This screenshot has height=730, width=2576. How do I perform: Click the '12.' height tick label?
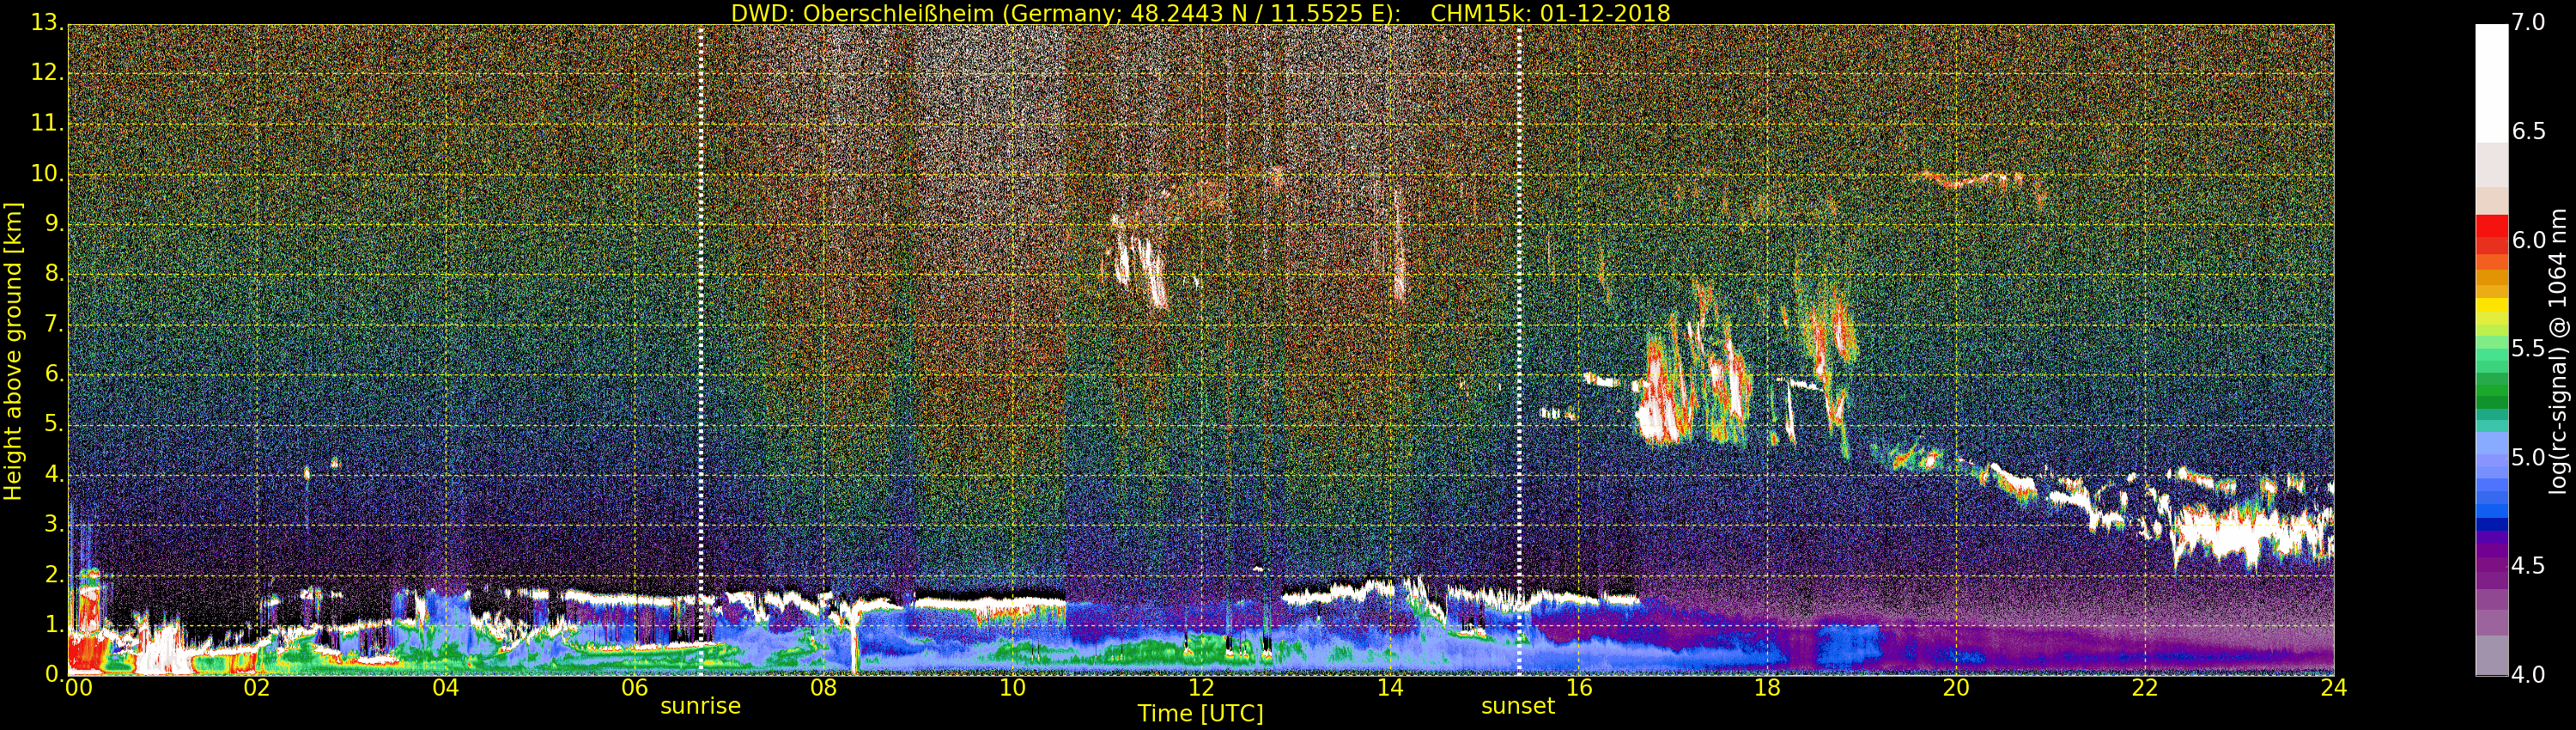(47, 73)
